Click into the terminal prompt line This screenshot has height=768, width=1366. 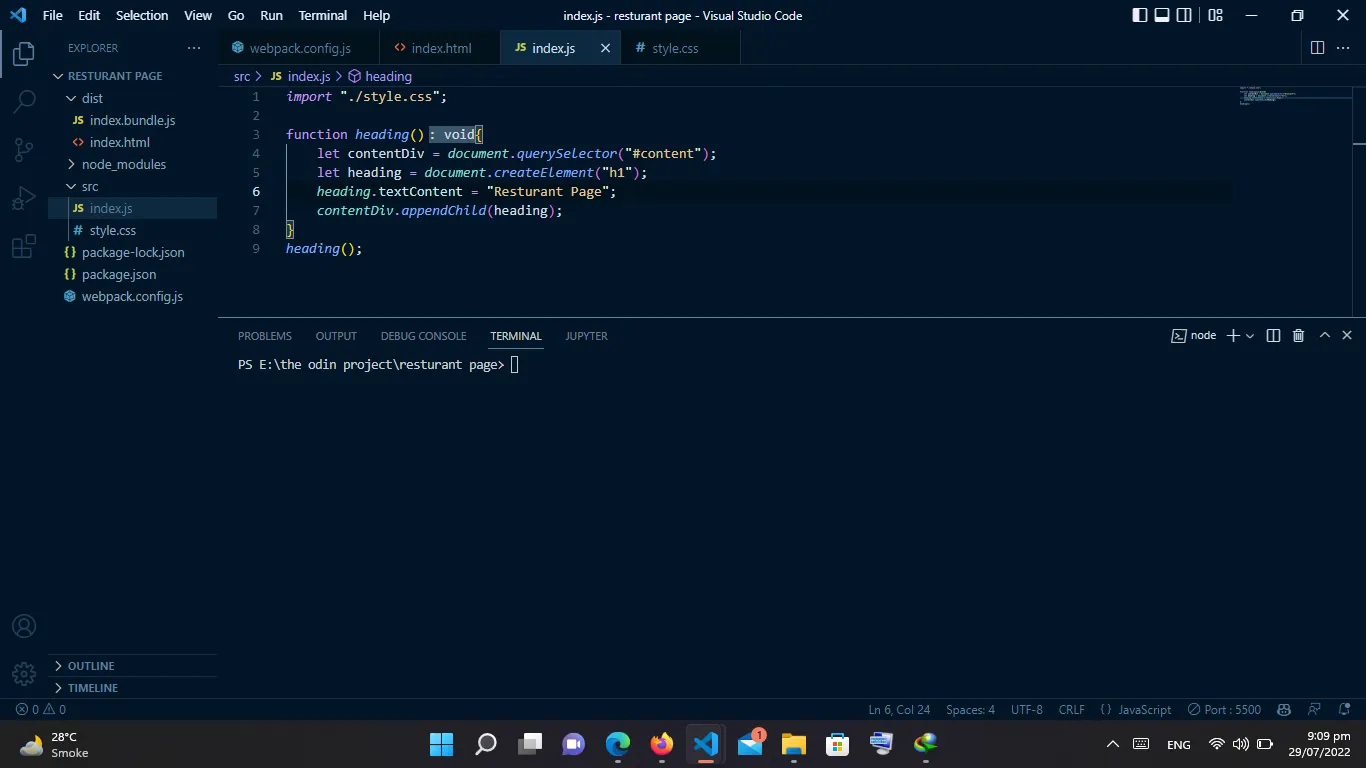point(378,365)
